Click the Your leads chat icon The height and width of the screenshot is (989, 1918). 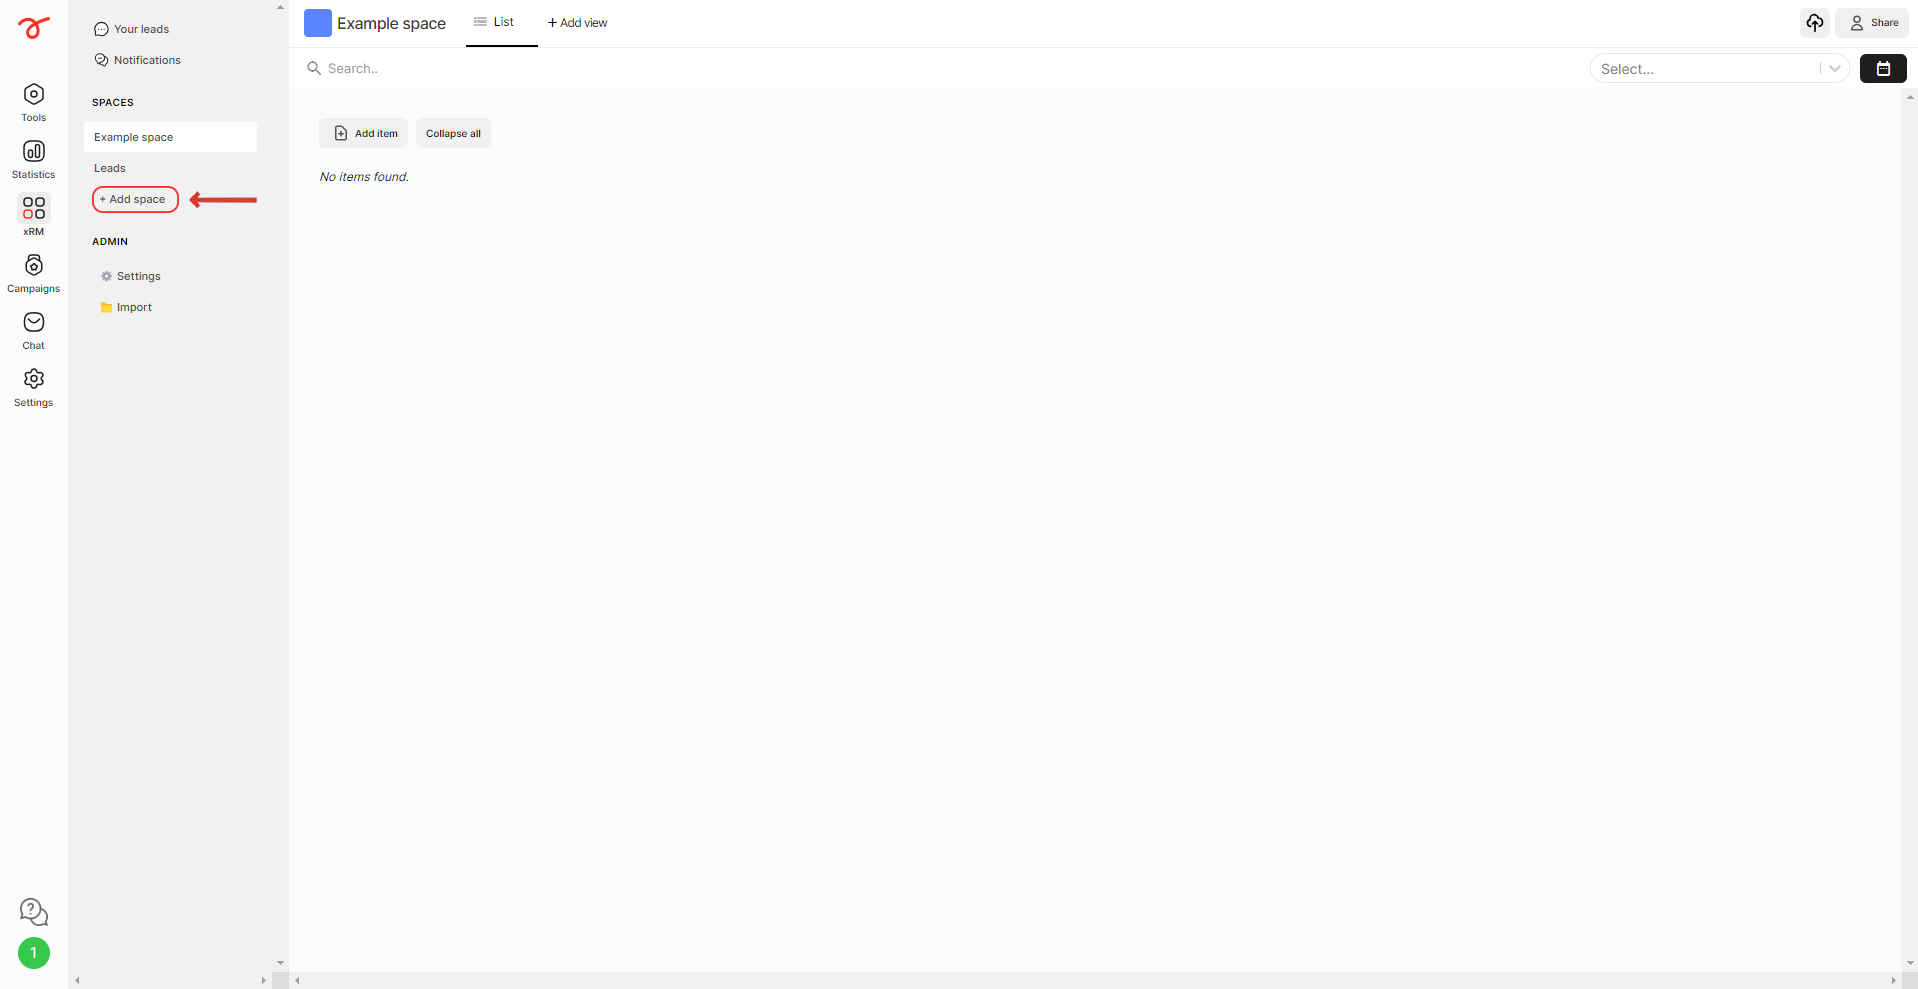pyautogui.click(x=101, y=29)
